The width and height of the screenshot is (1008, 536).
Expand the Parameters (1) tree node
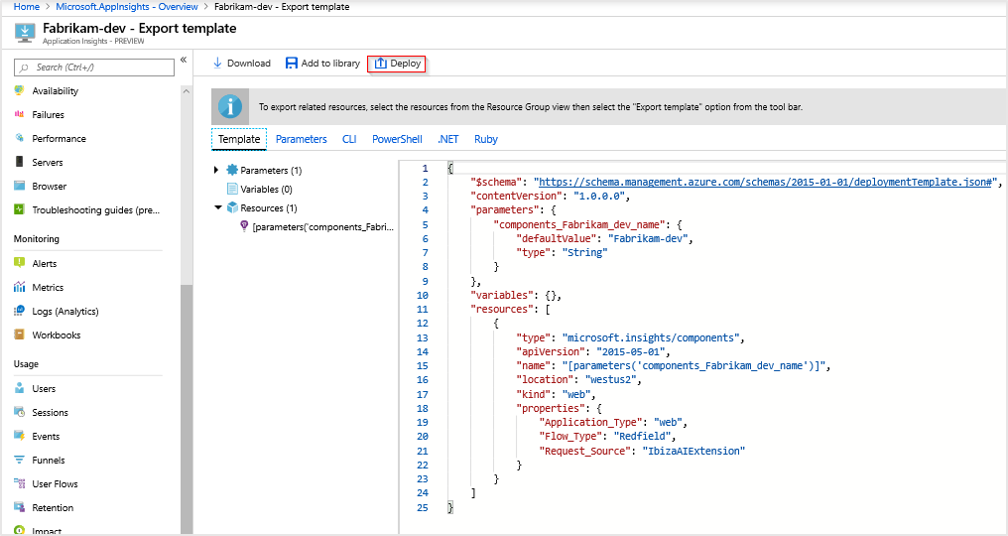(x=217, y=171)
